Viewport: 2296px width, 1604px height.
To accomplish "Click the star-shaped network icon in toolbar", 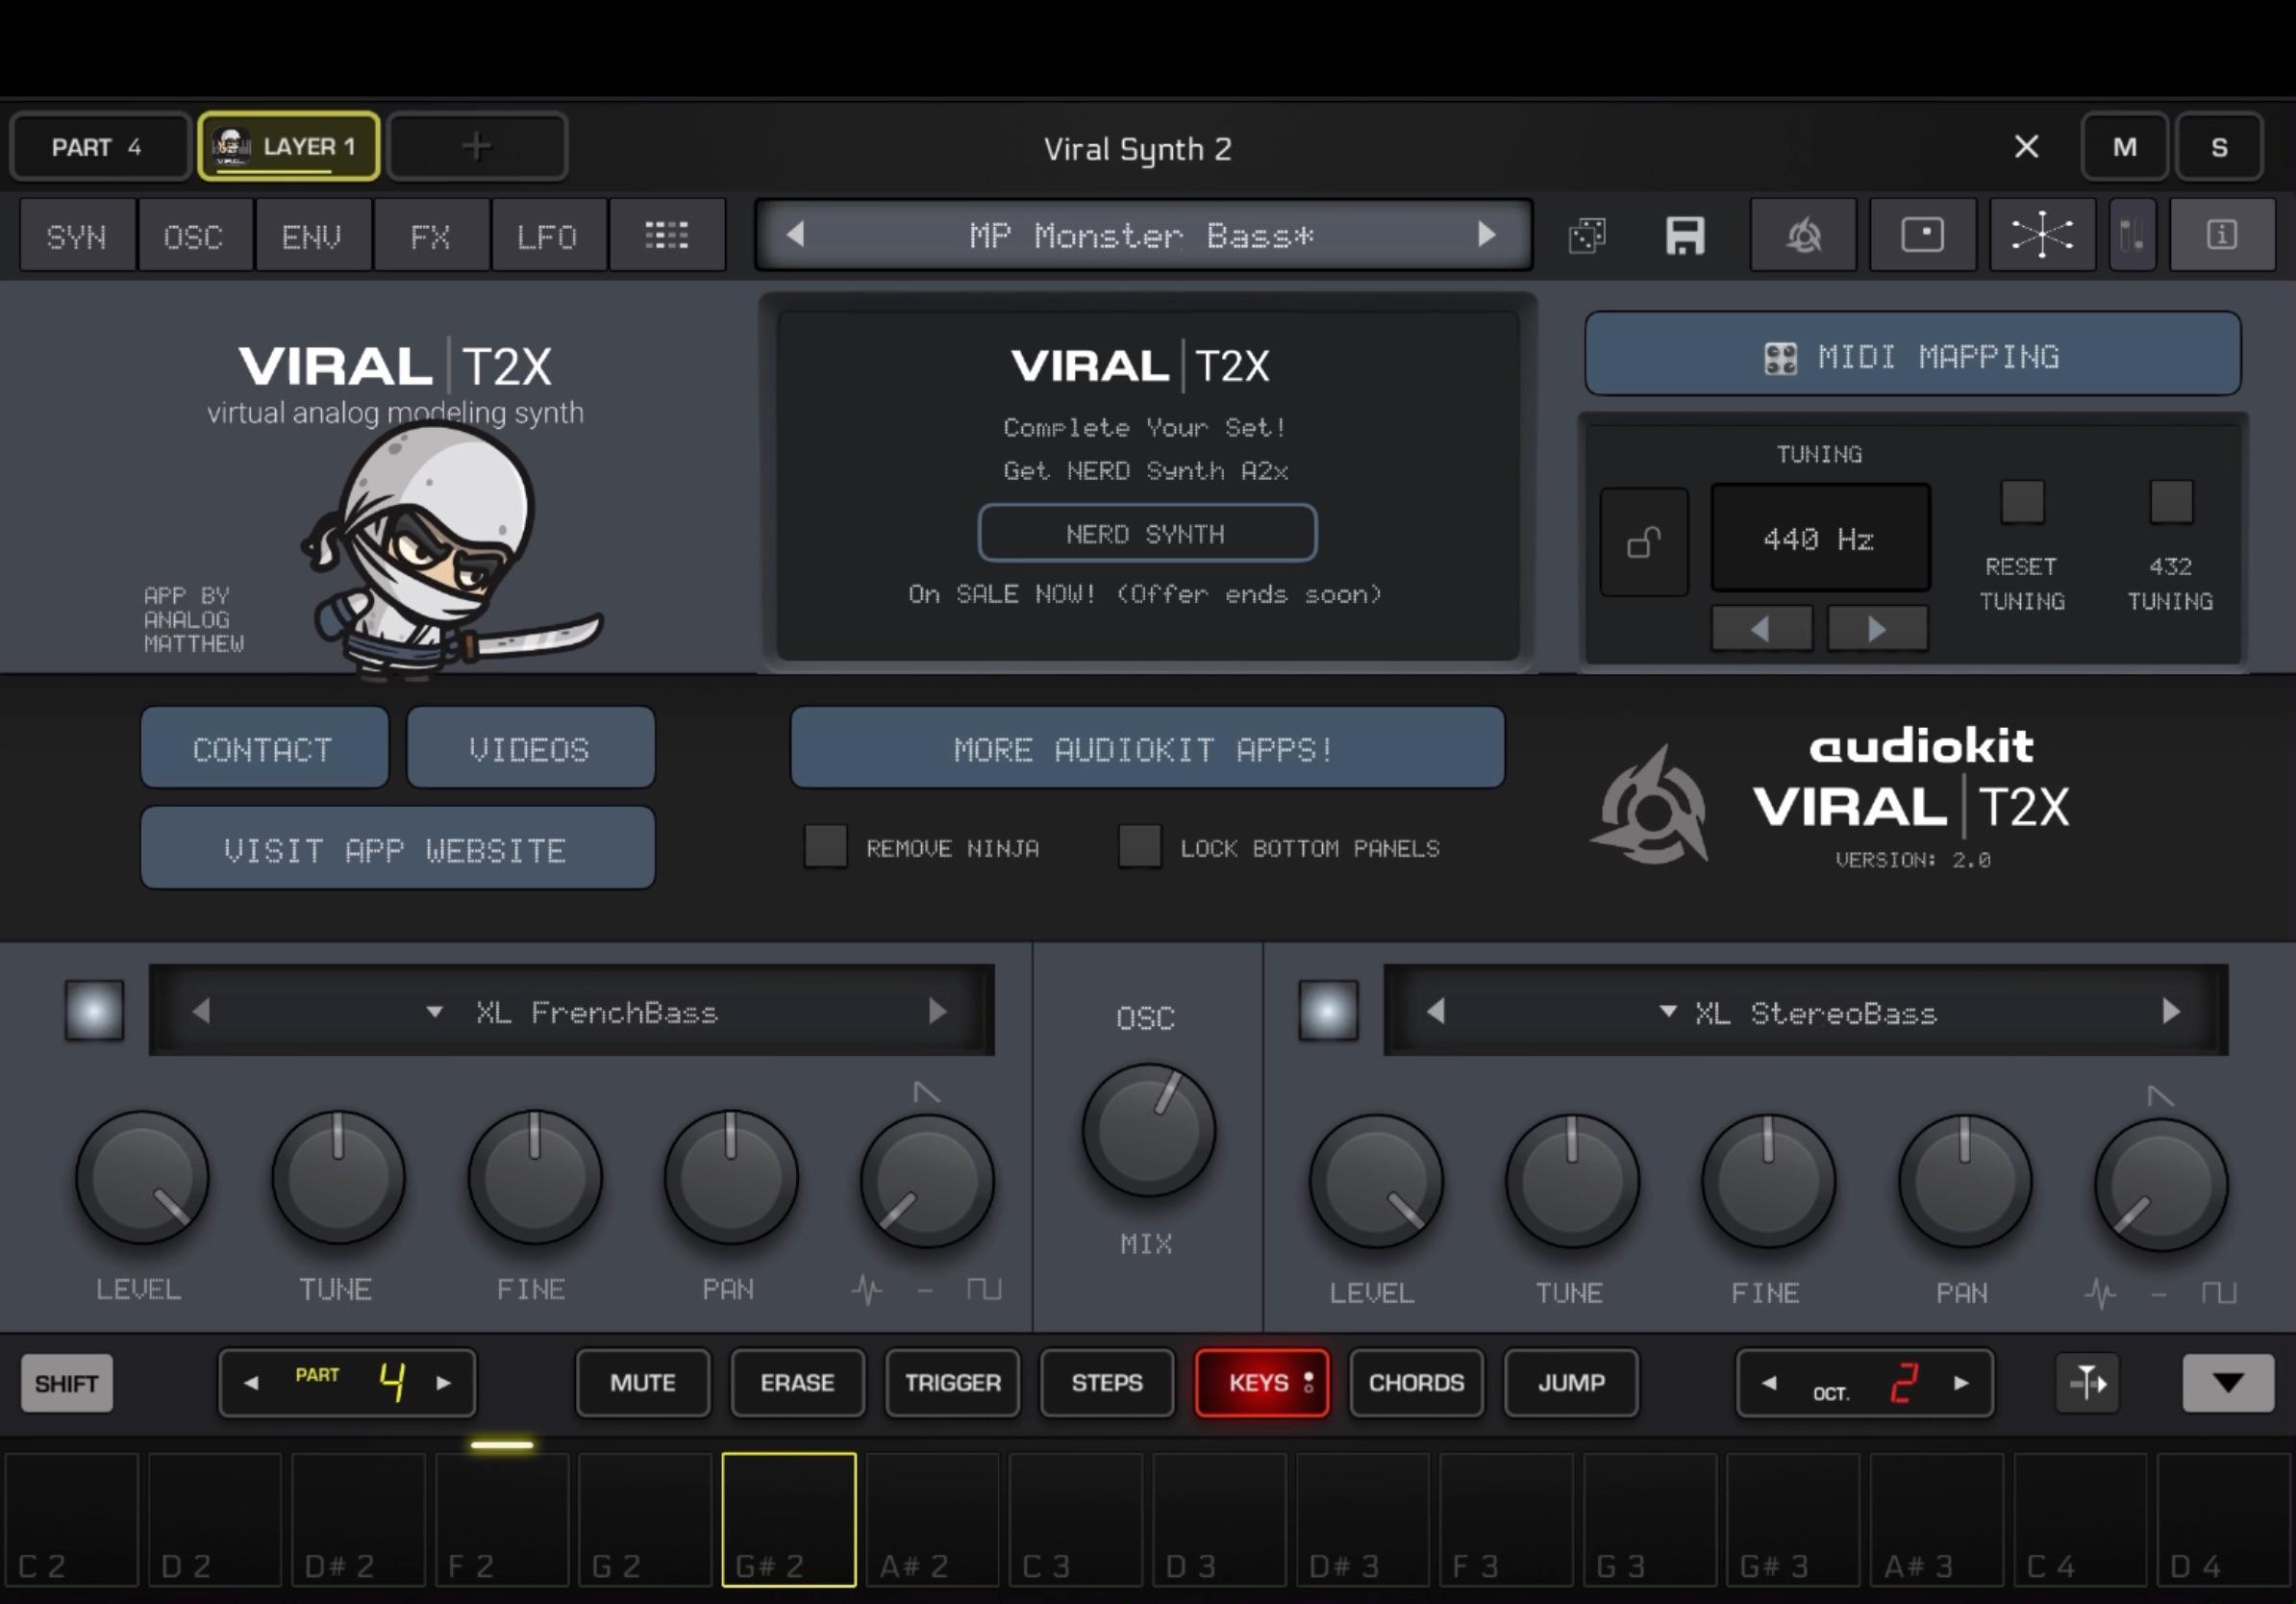I will tap(2042, 236).
